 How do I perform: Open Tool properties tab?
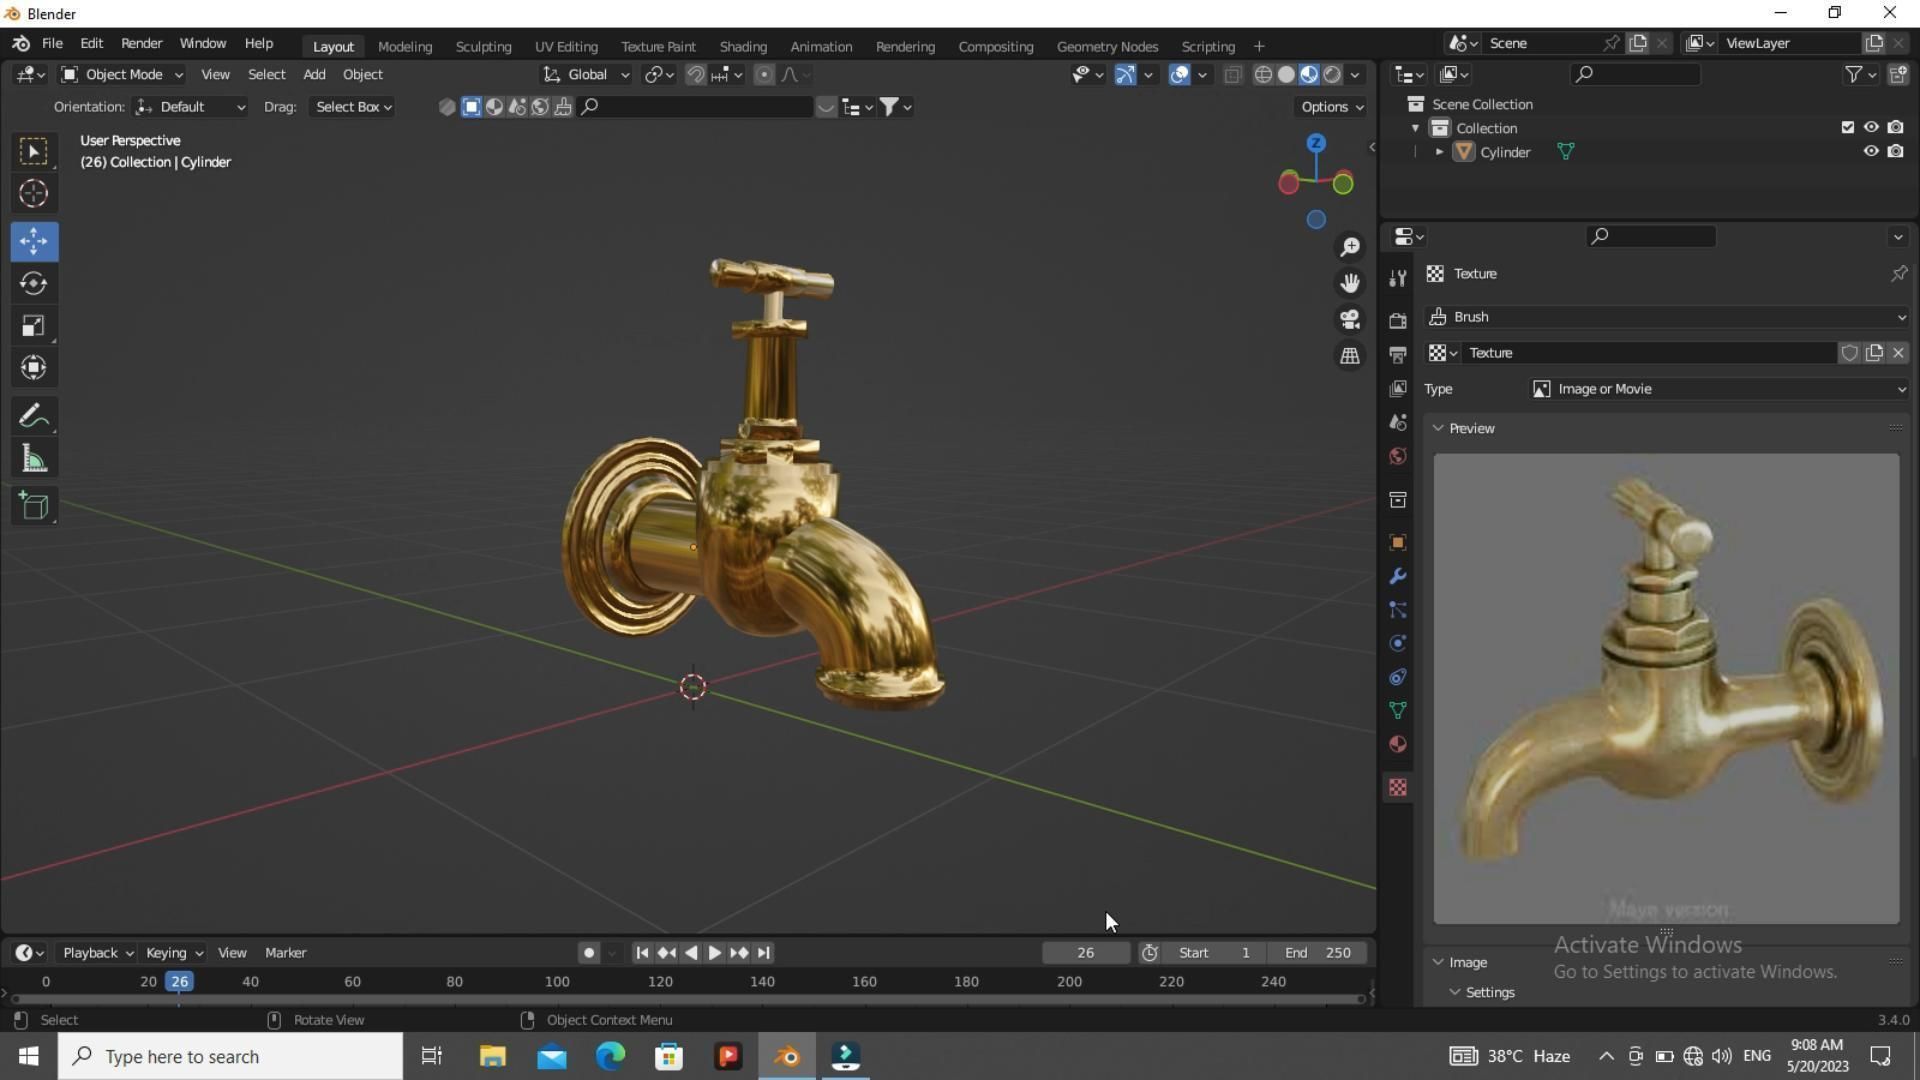point(1398,279)
